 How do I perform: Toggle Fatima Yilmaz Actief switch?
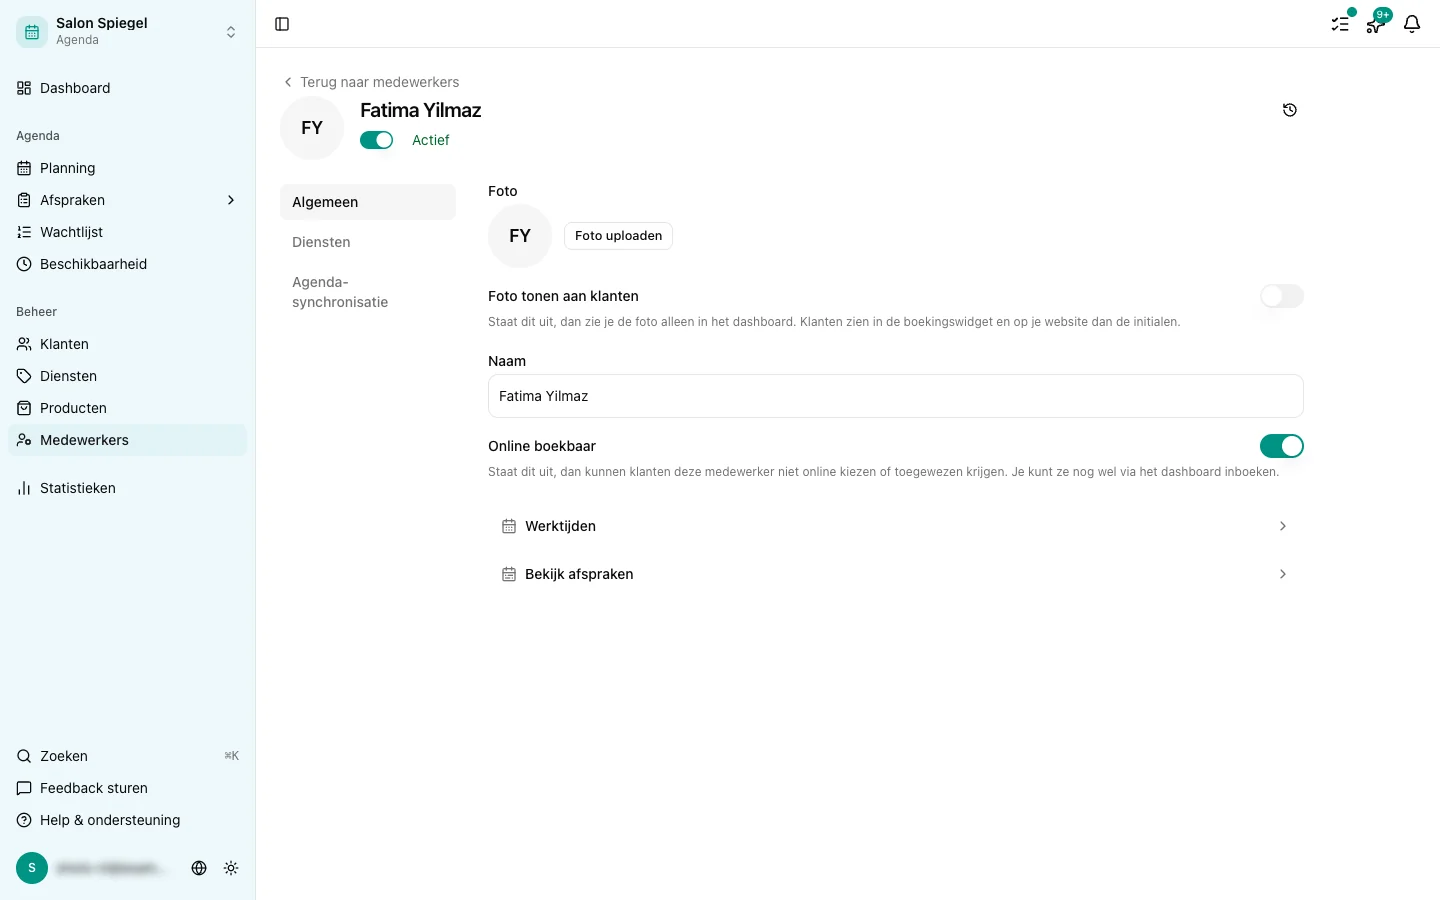click(377, 140)
